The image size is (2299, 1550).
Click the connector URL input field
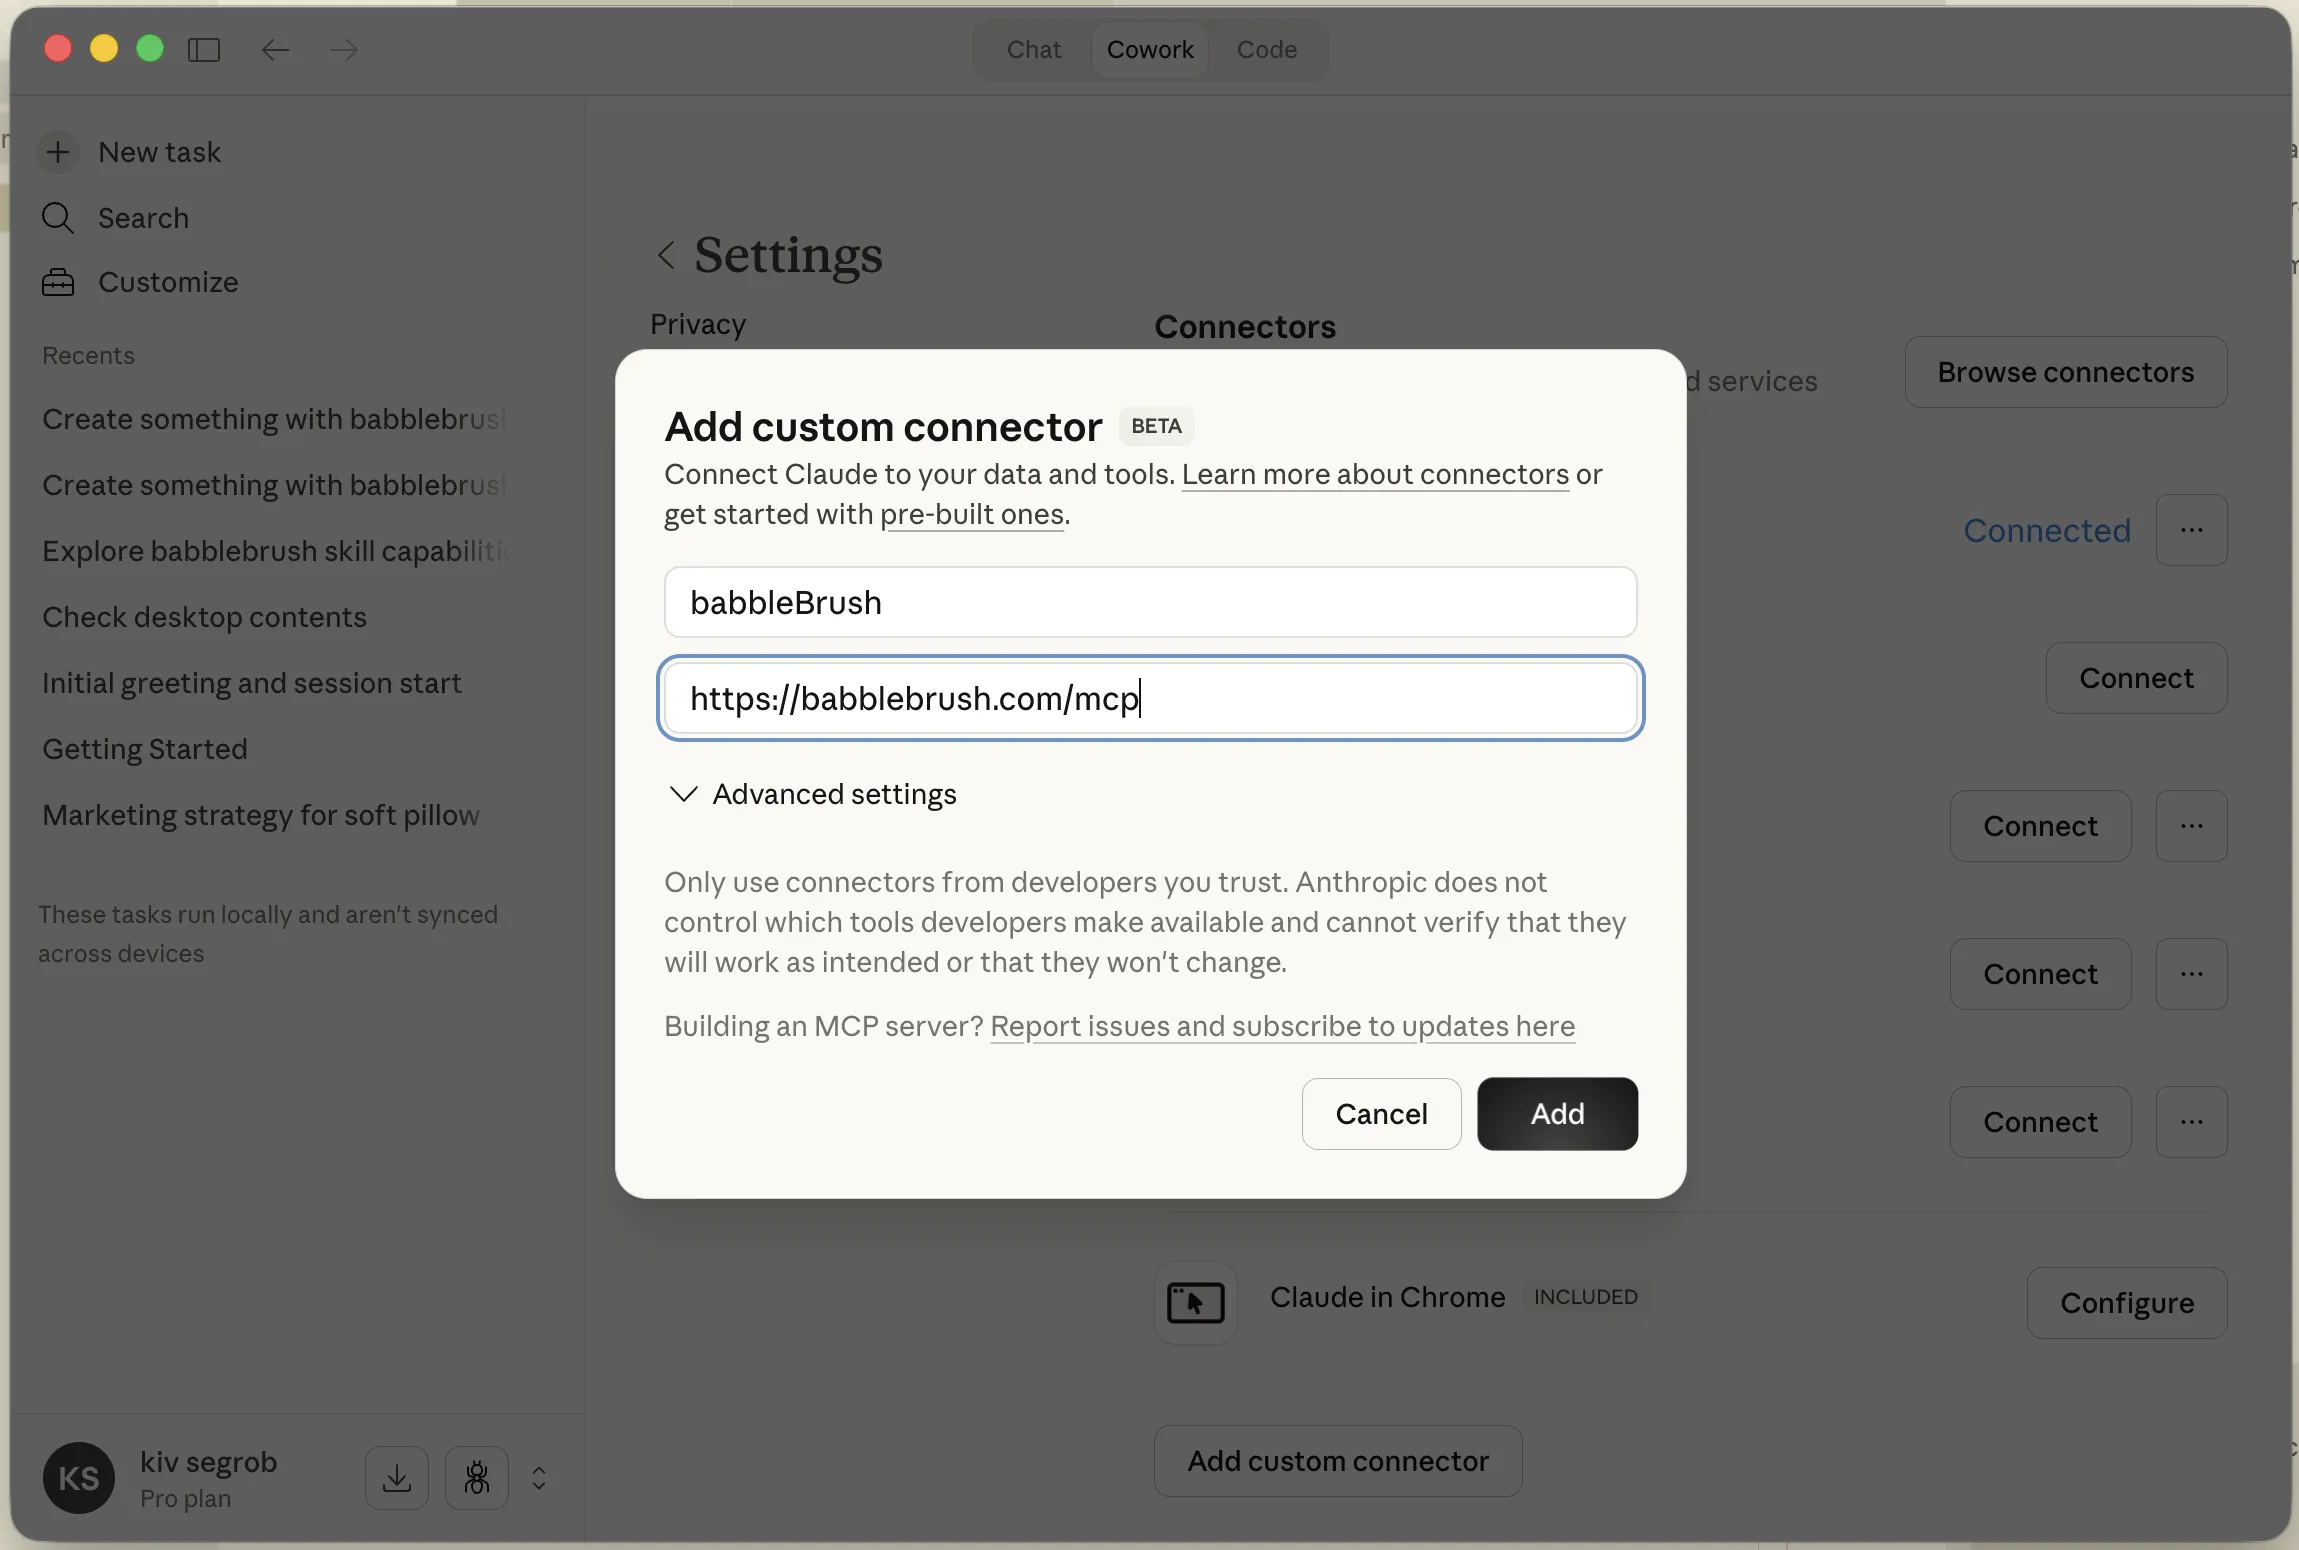point(1148,698)
